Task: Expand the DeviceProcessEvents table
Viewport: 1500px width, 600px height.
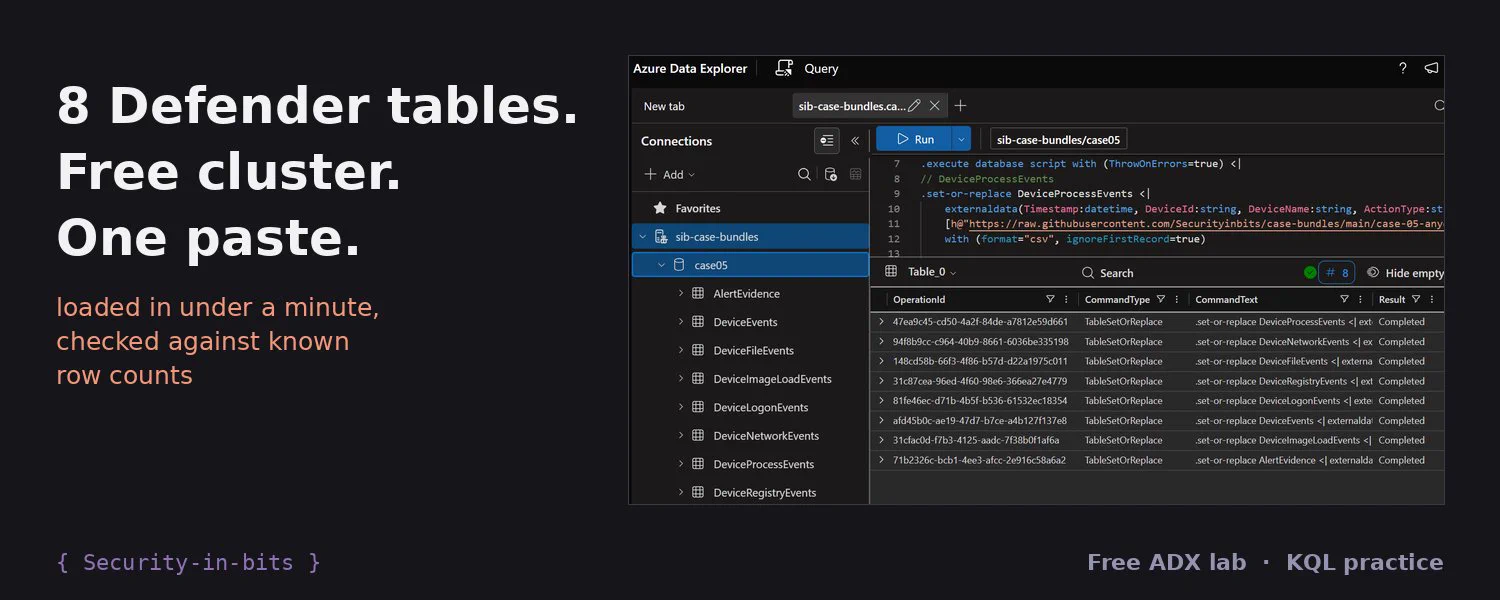Action: [680, 464]
